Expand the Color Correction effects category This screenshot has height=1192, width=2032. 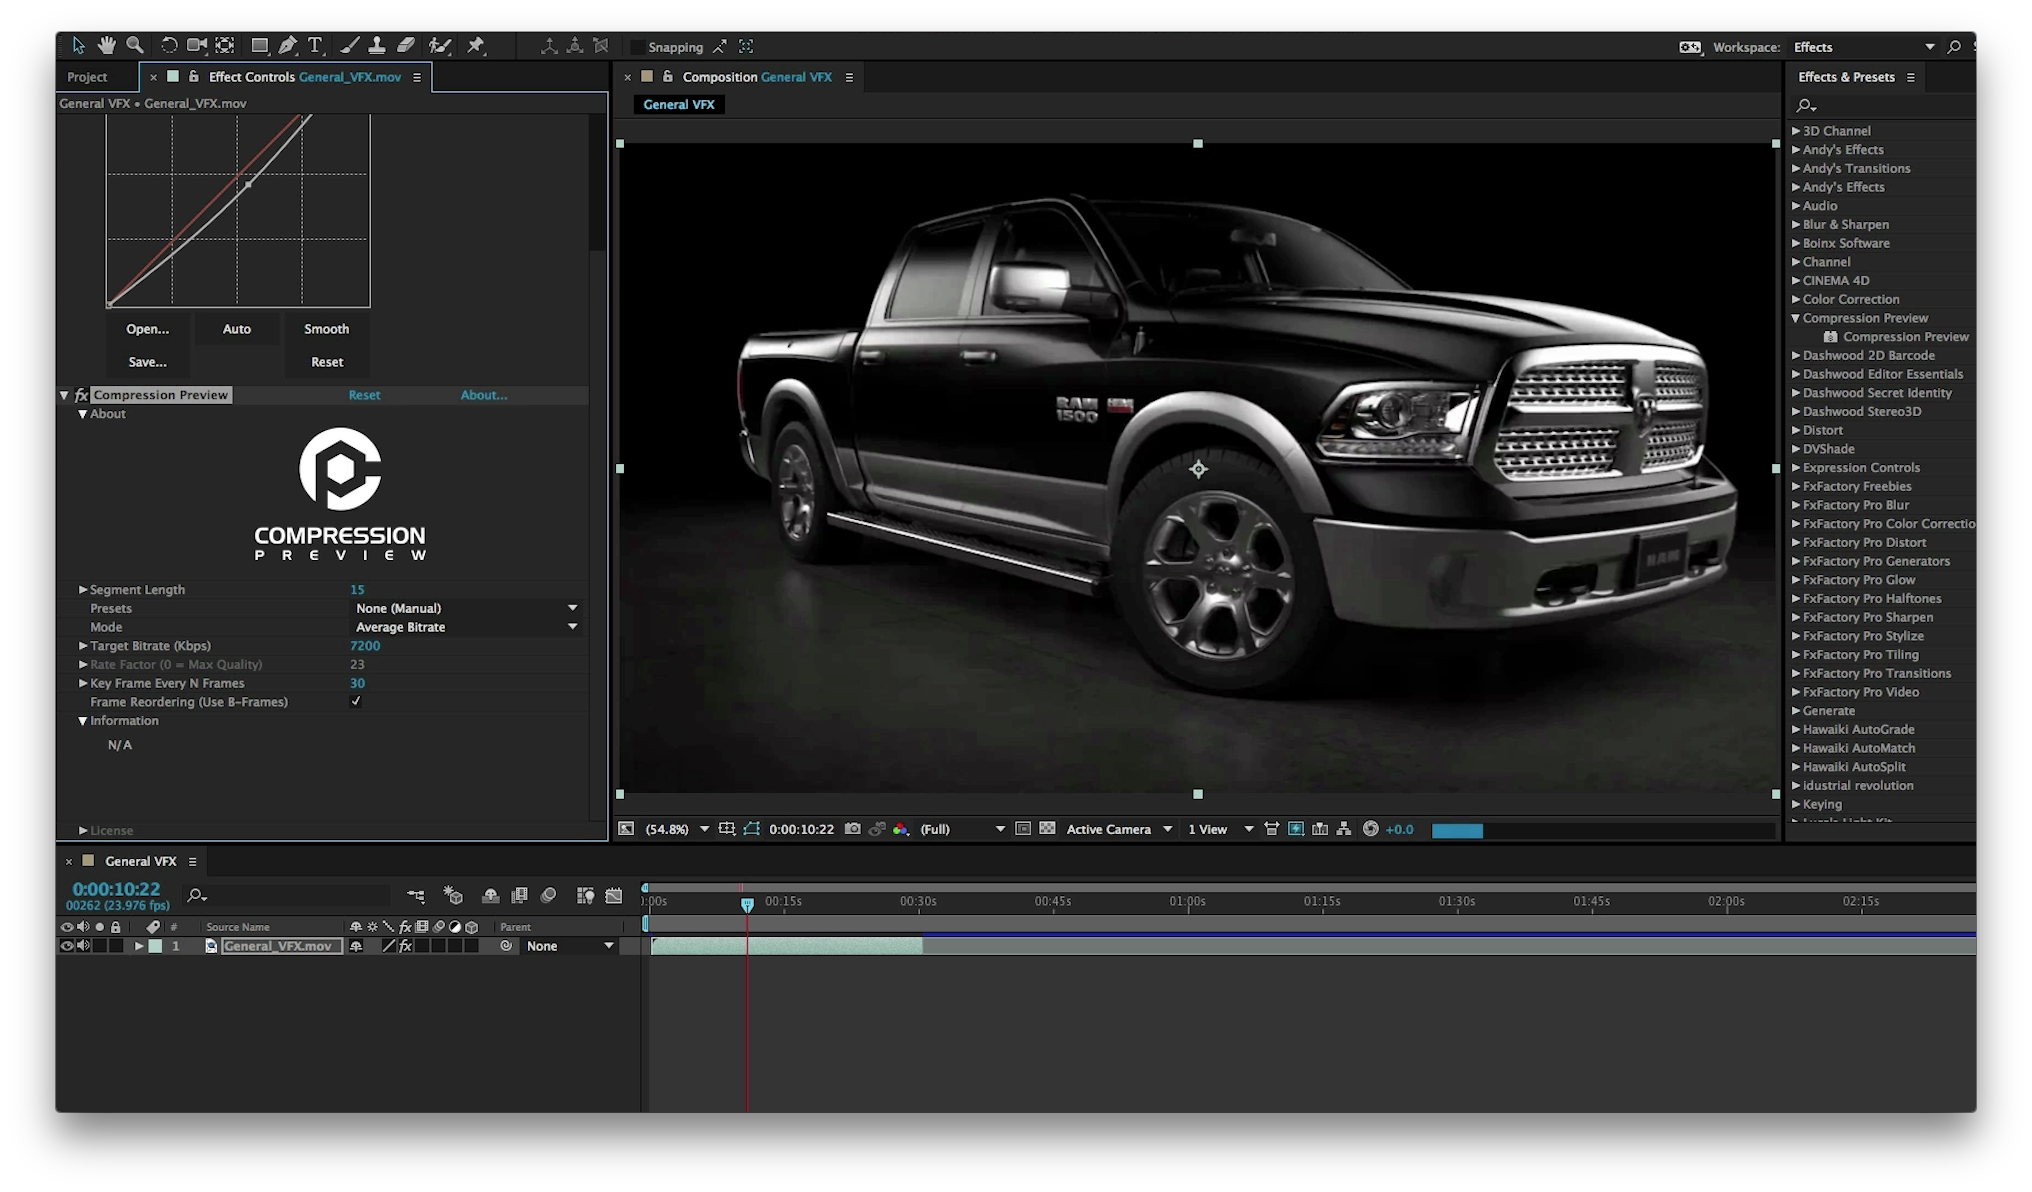[x=1796, y=299]
